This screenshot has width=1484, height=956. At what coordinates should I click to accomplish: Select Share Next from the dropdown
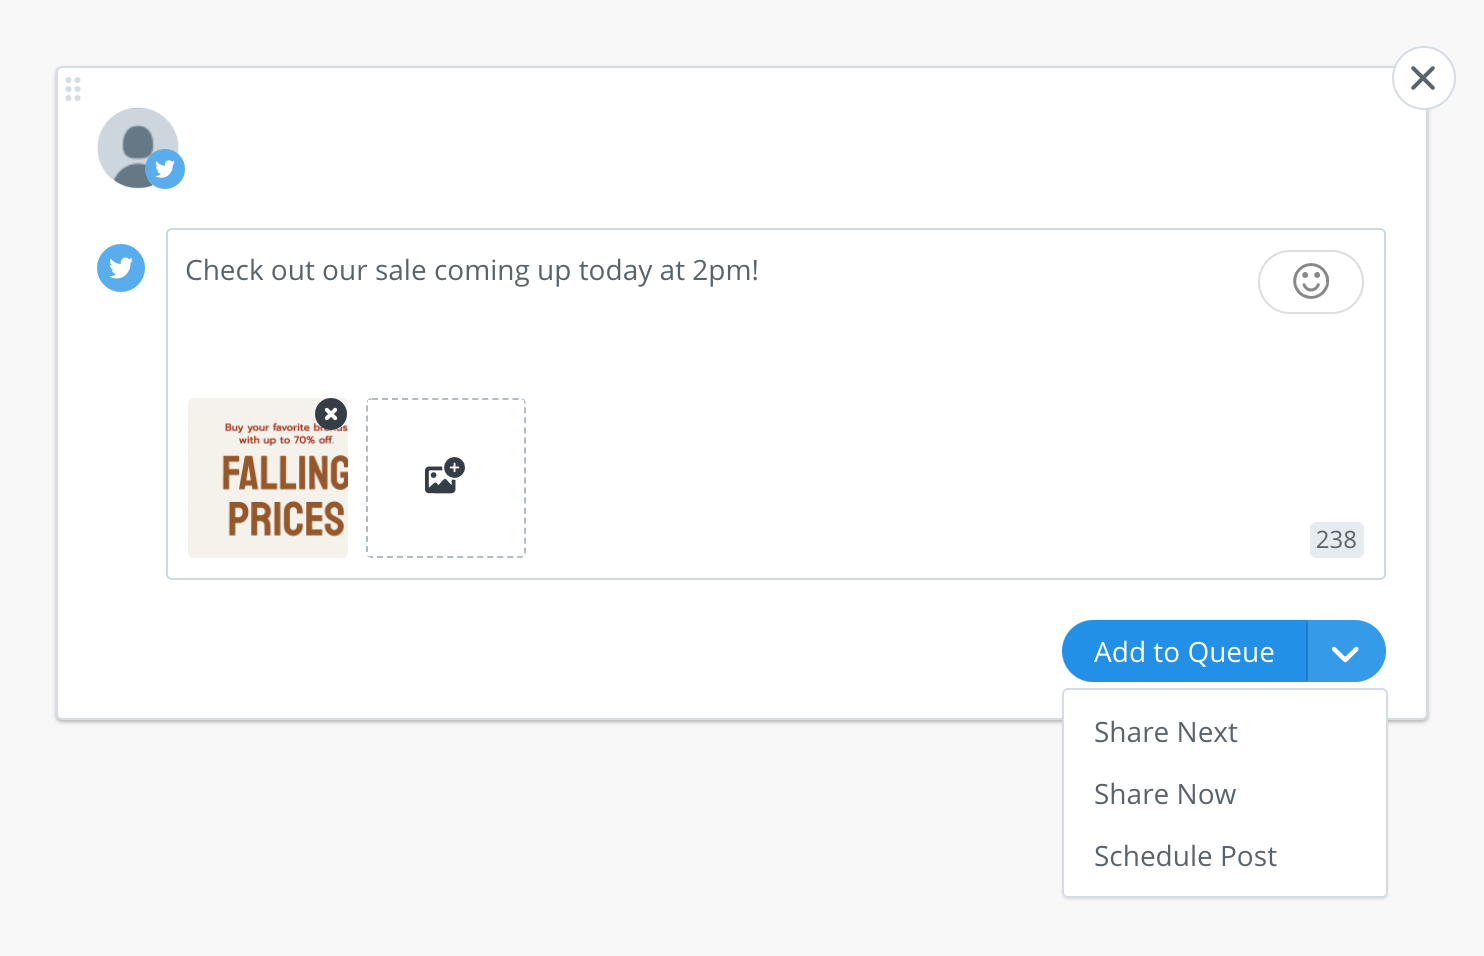coord(1166,732)
